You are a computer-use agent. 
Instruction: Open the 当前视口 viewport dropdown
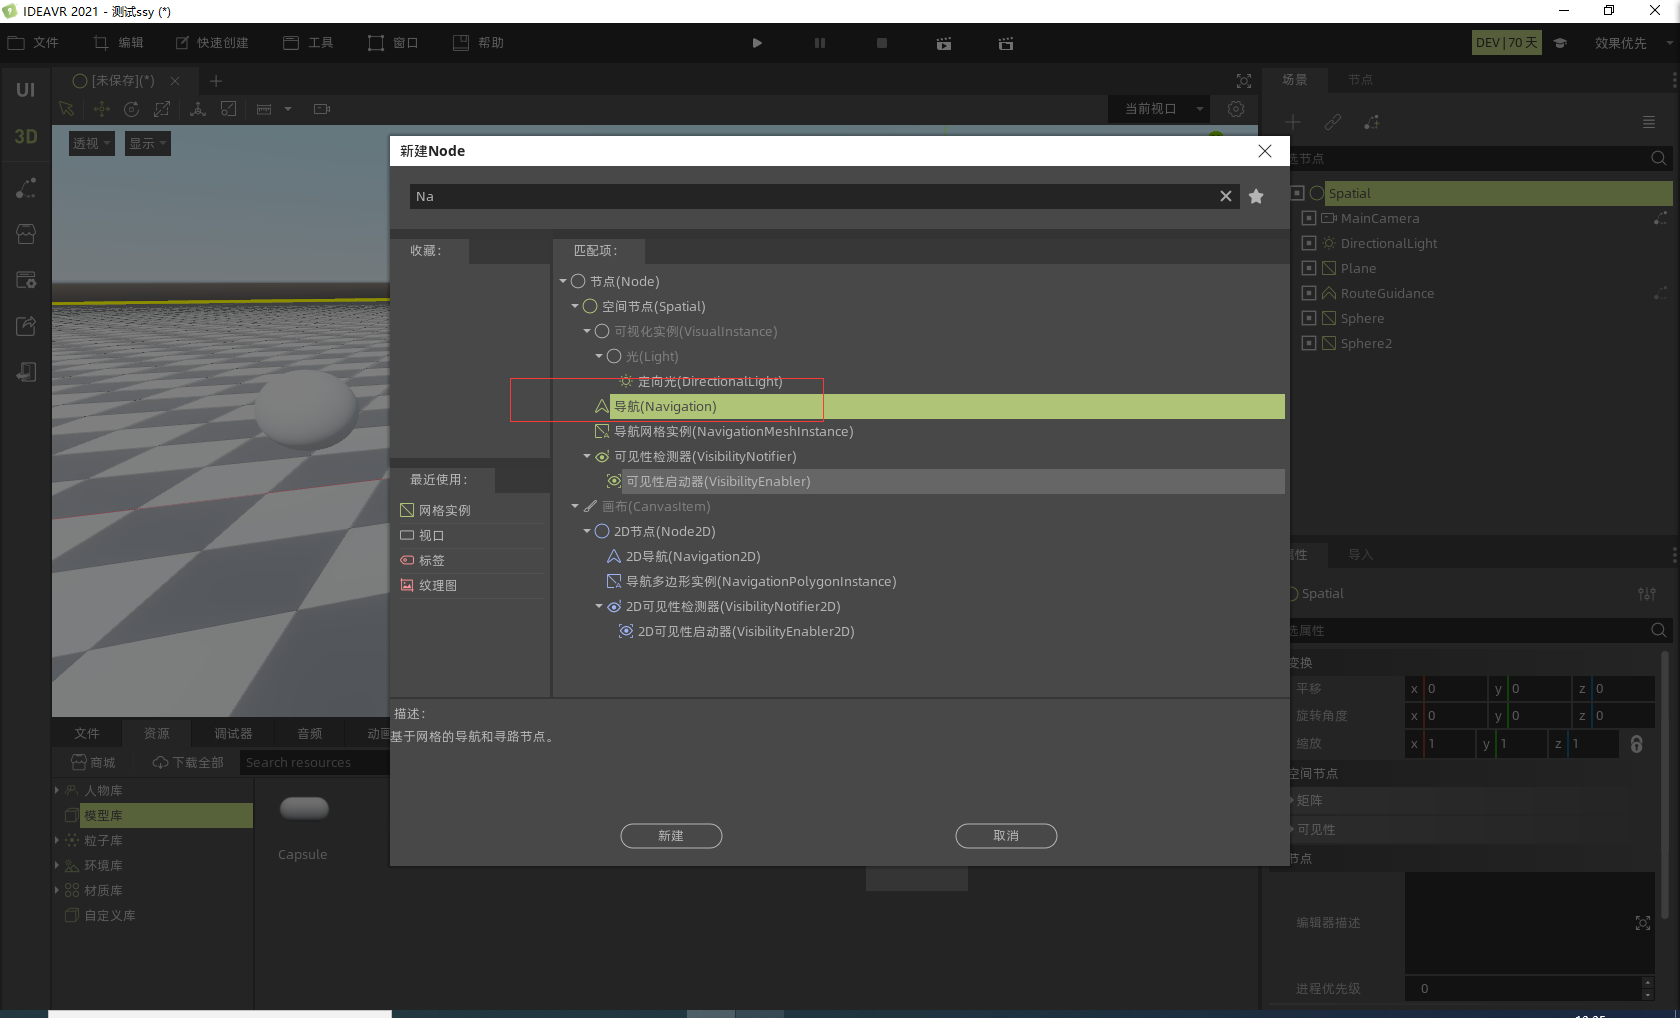[x=1159, y=109]
